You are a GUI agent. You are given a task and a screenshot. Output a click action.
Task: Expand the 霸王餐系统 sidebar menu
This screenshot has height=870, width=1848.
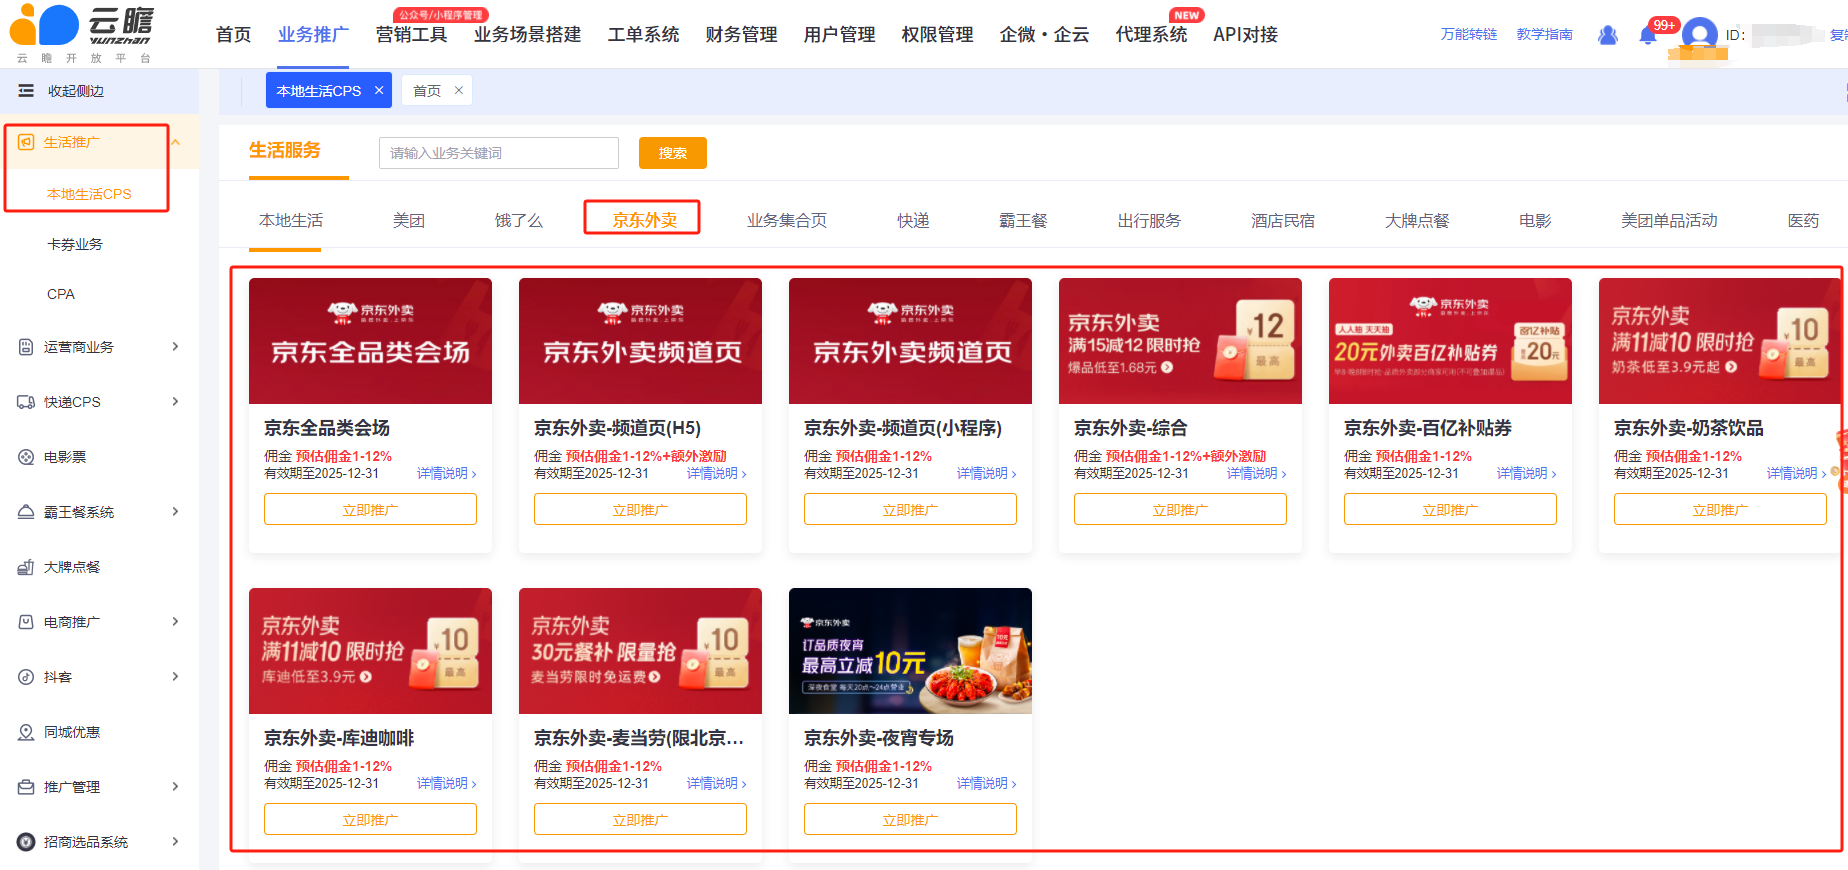tap(176, 512)
